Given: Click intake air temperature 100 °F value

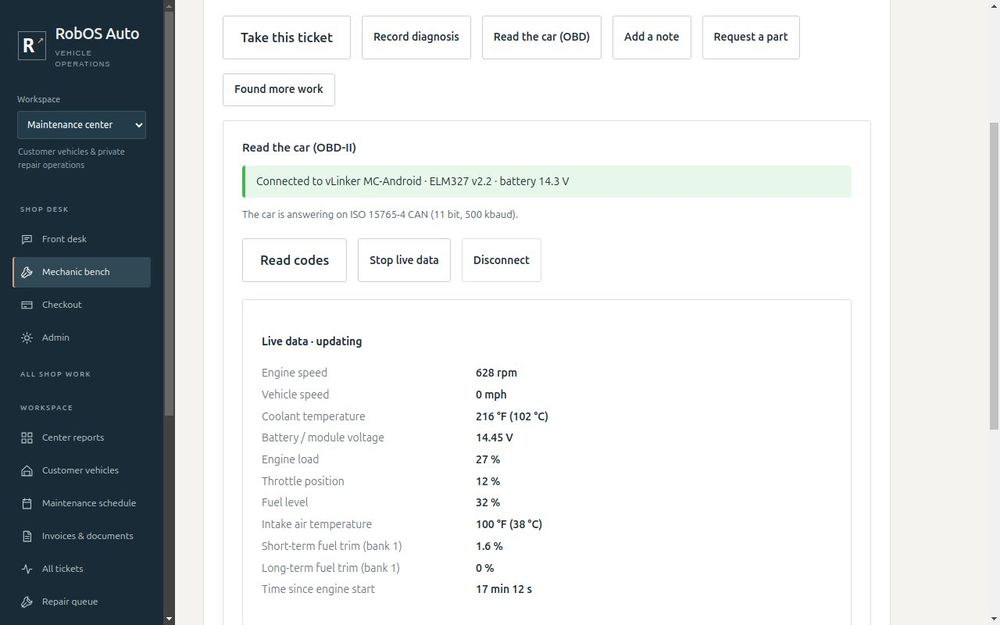Looking at the screenshot, I should 509,524.
